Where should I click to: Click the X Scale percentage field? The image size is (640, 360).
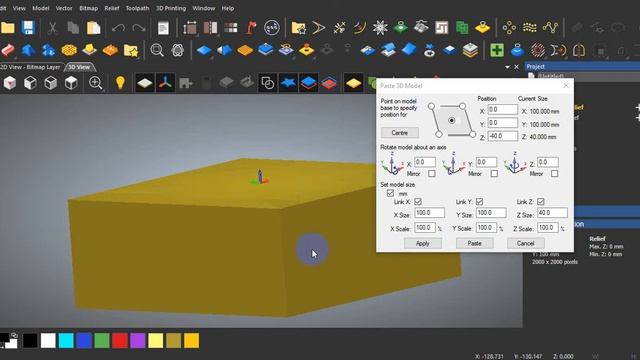(x=424, y=227)
